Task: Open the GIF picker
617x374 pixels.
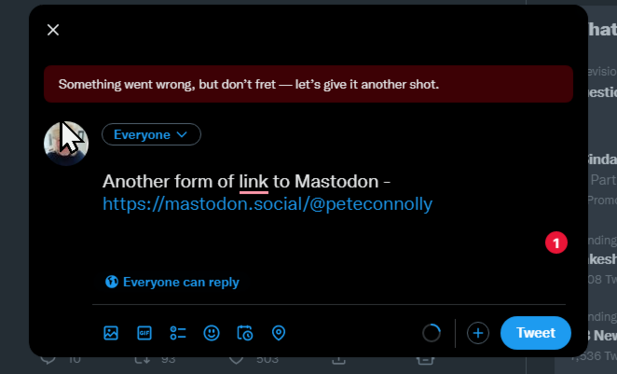Action: coord(144,333)
